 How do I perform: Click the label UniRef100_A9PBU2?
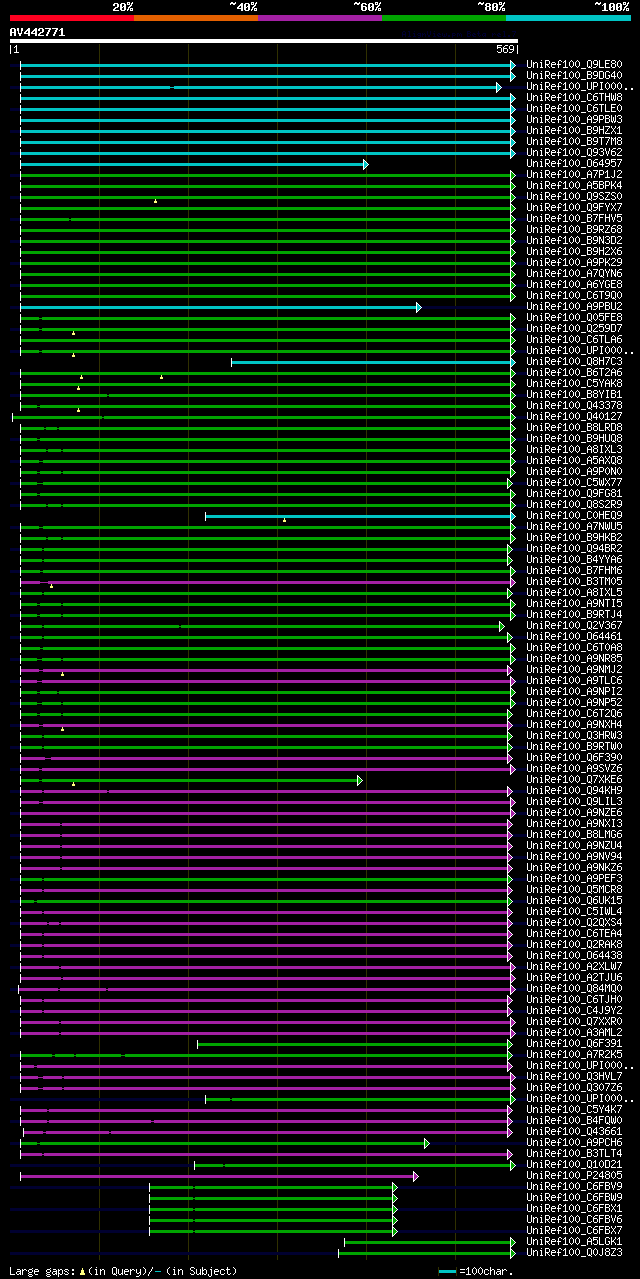click(574, 307)
